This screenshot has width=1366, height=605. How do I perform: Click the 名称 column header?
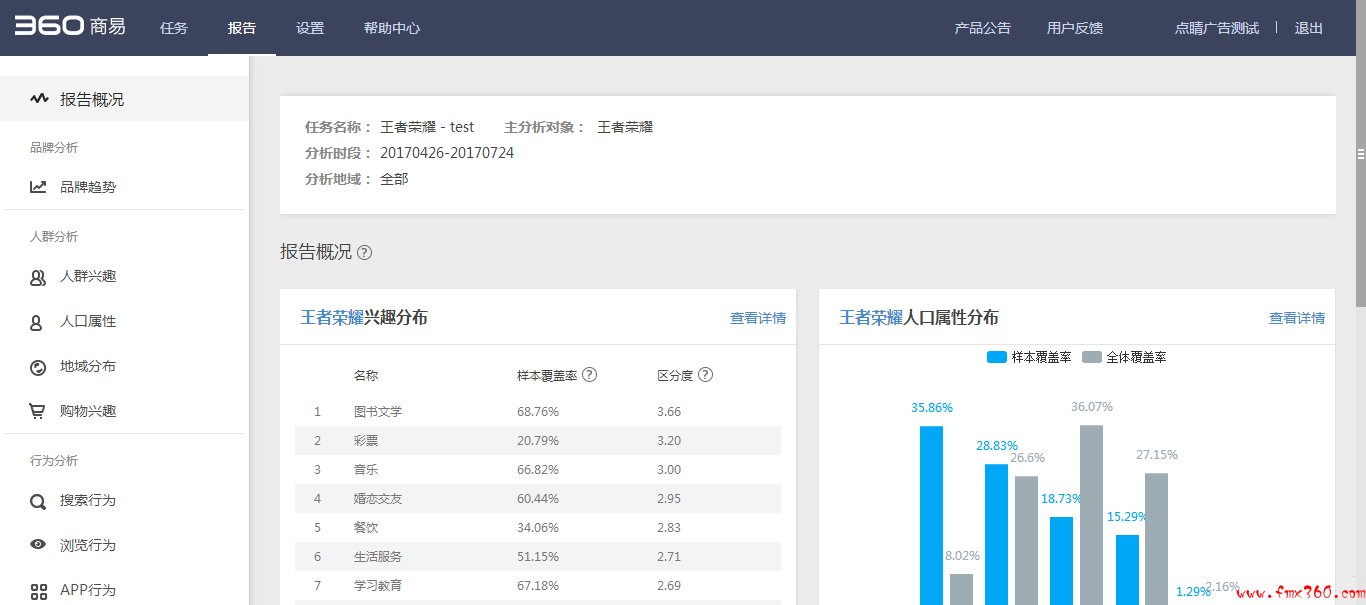click(x=366, y=375)
